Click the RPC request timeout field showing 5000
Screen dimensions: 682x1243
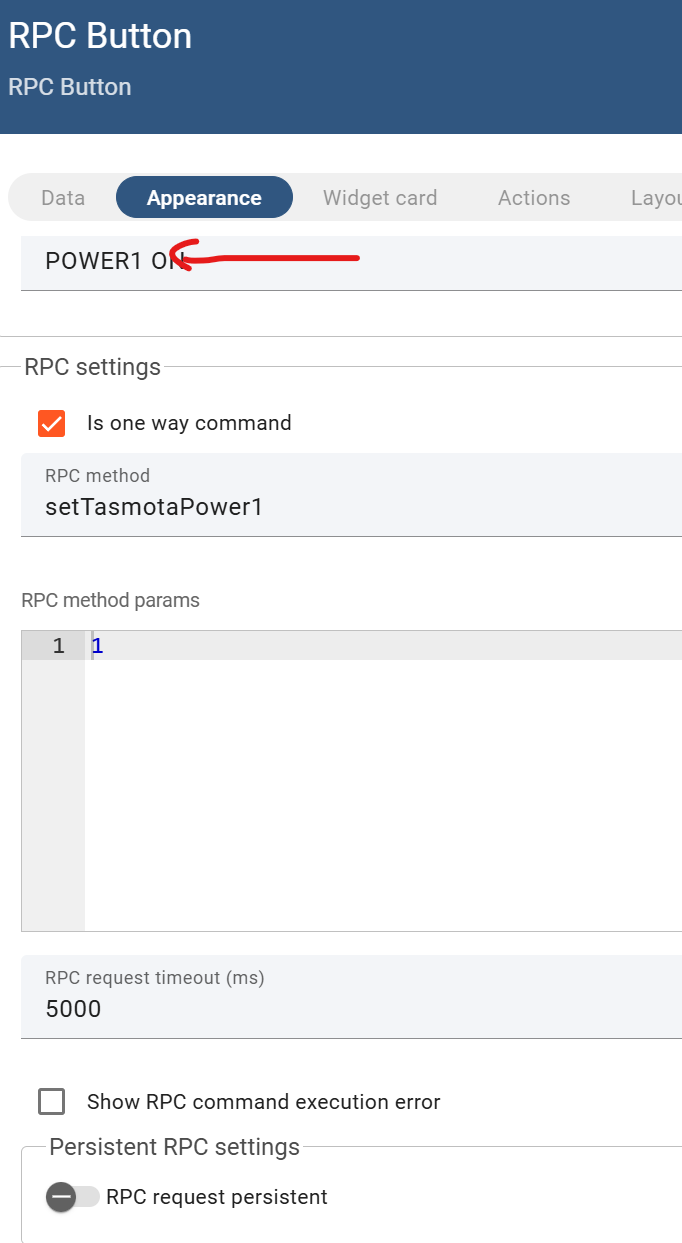[351, 997]
